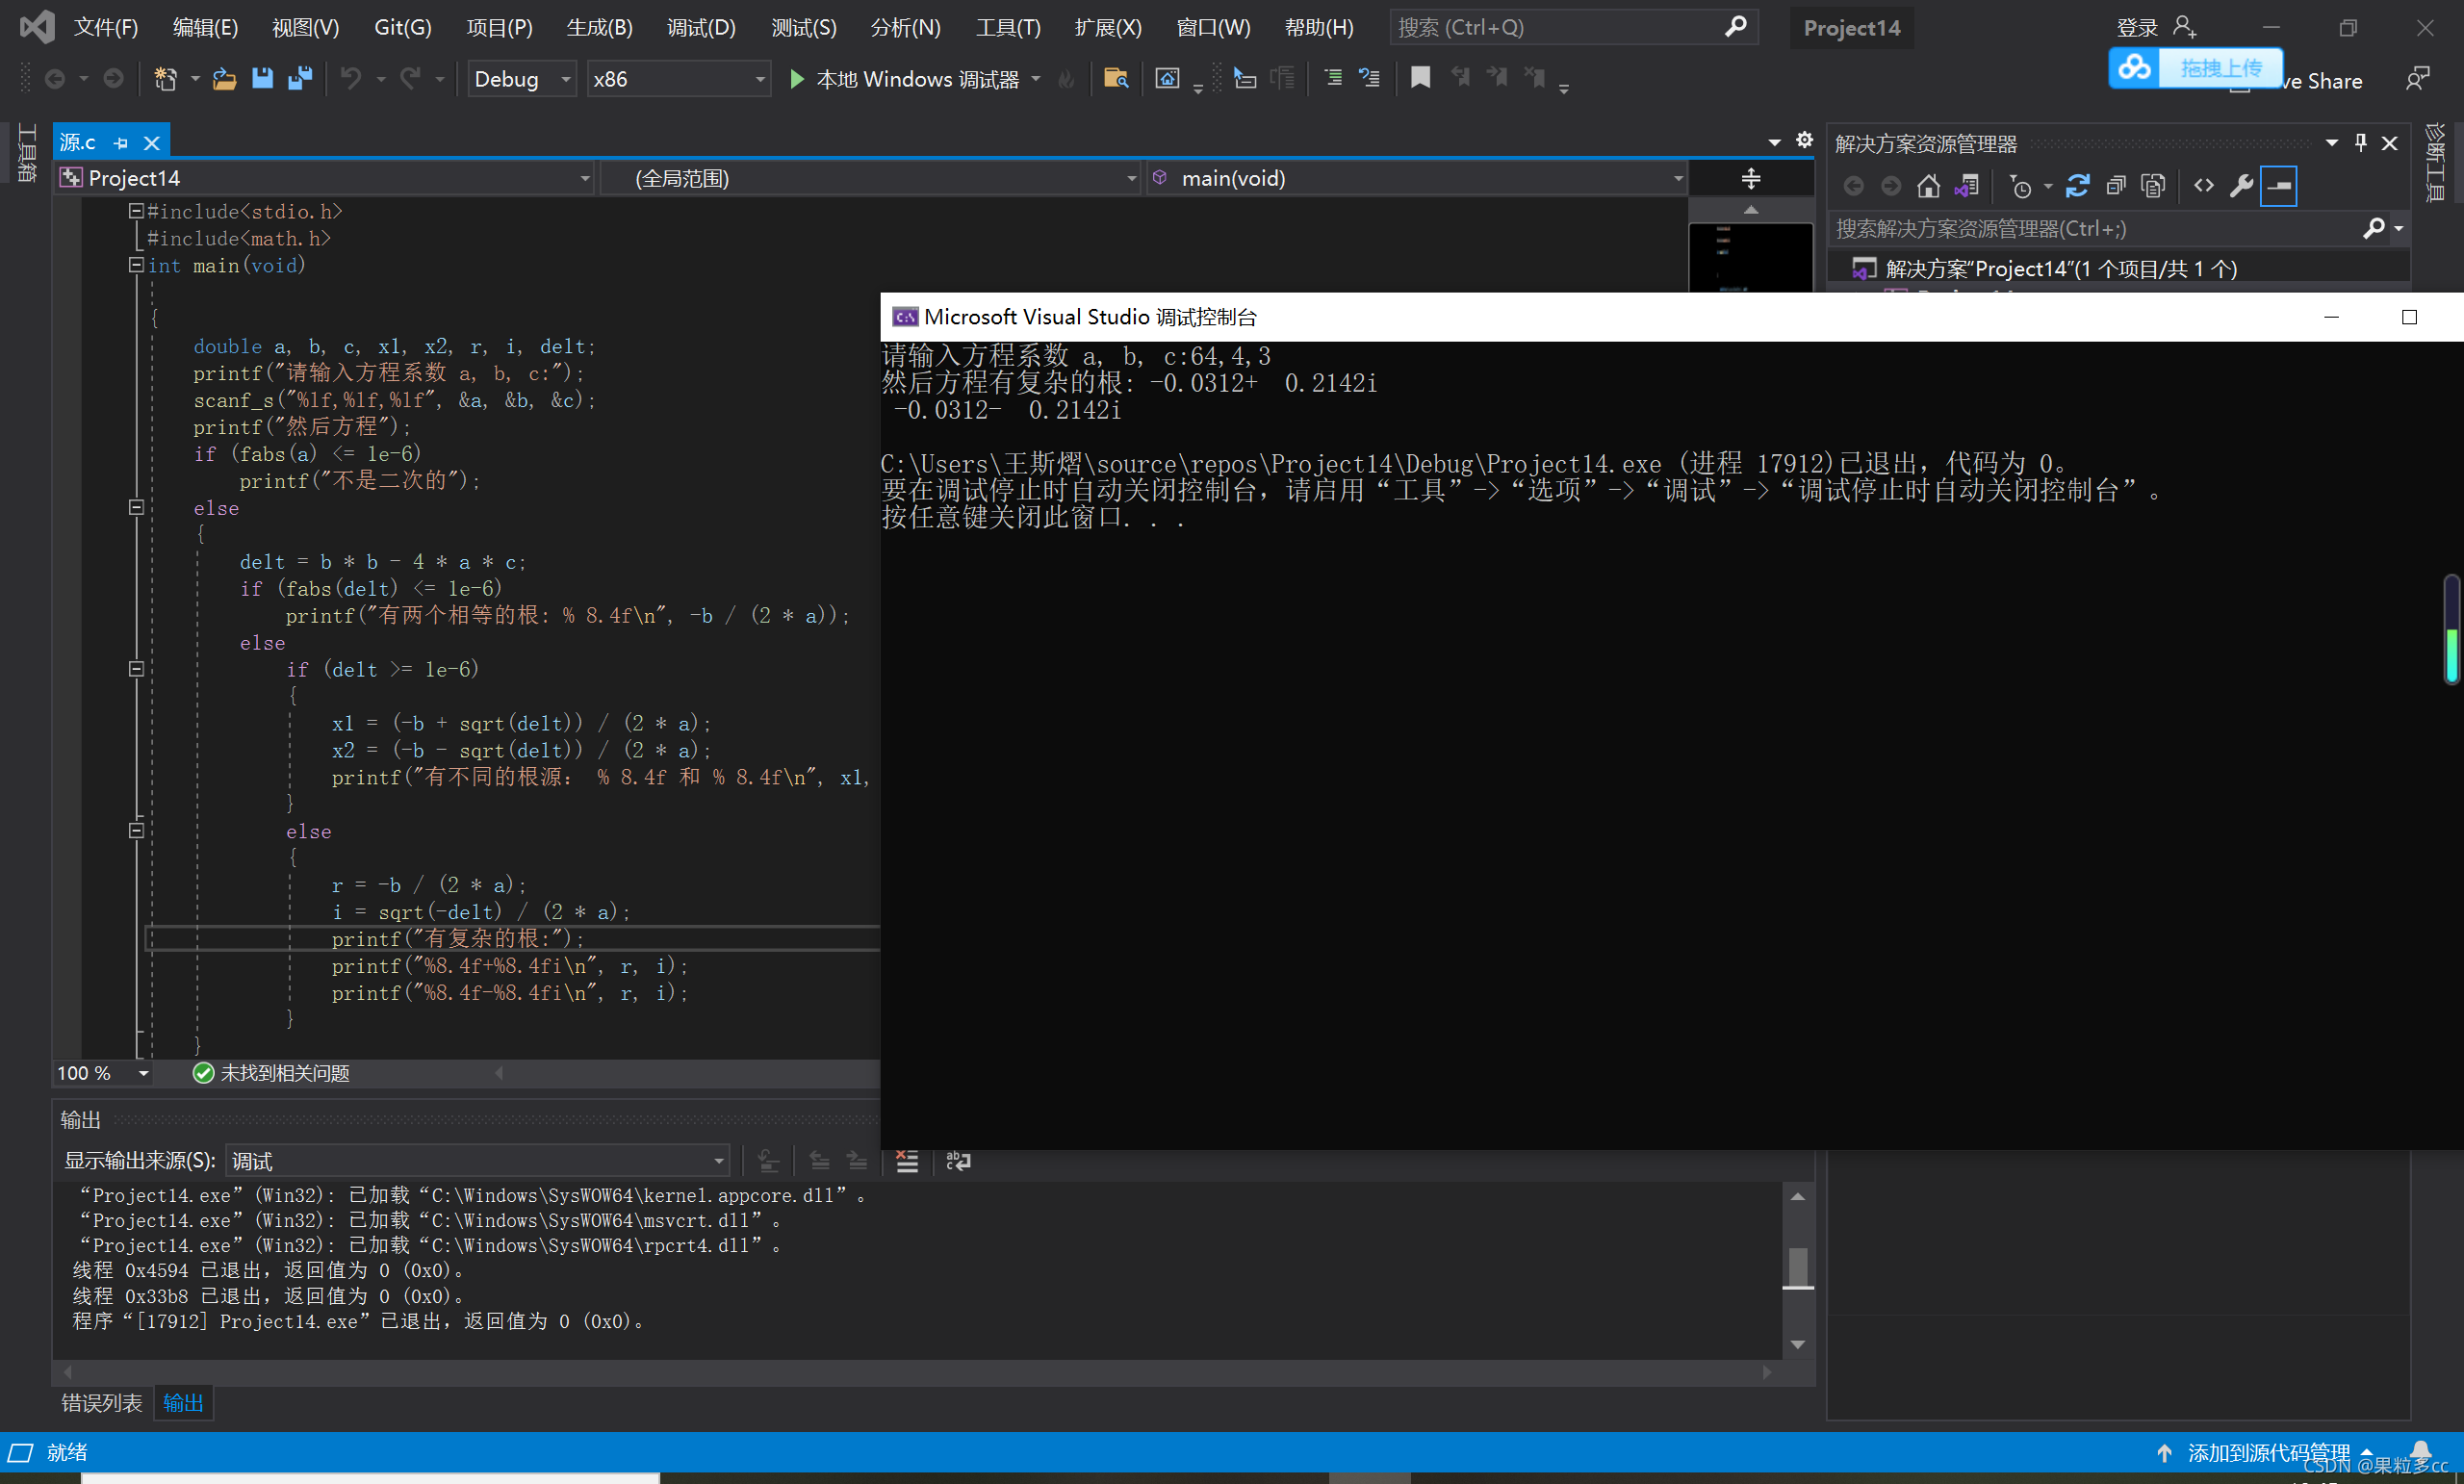The height and width of the screenshot is (1484, 2464).
Task: Click notifications bell in status bar
Action: pyautogui.click(x=2421, y=1452)
